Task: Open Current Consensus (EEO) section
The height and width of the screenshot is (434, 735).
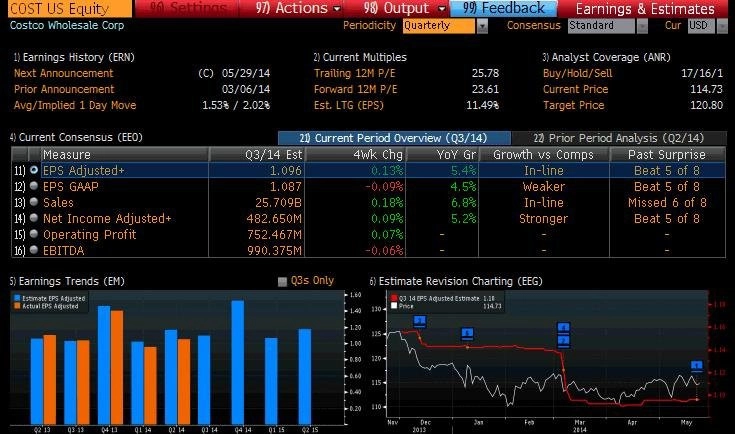Action: click(76, 137)
